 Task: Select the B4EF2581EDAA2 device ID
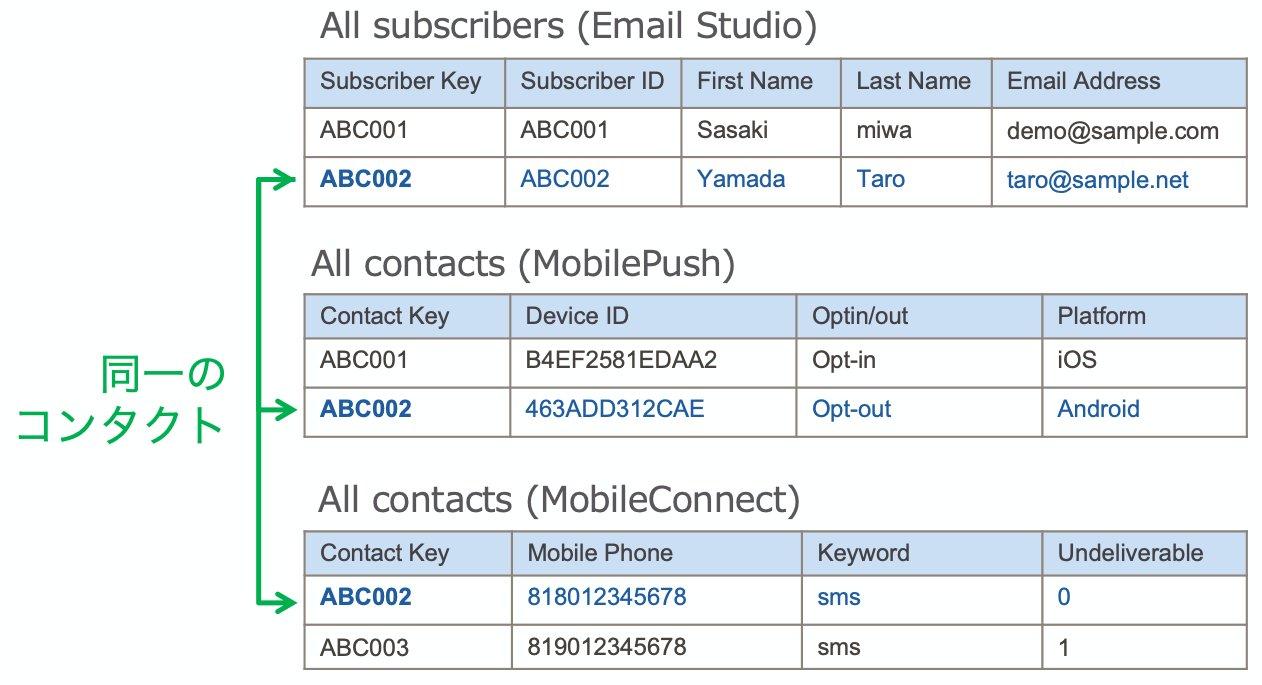pos(620,360)
